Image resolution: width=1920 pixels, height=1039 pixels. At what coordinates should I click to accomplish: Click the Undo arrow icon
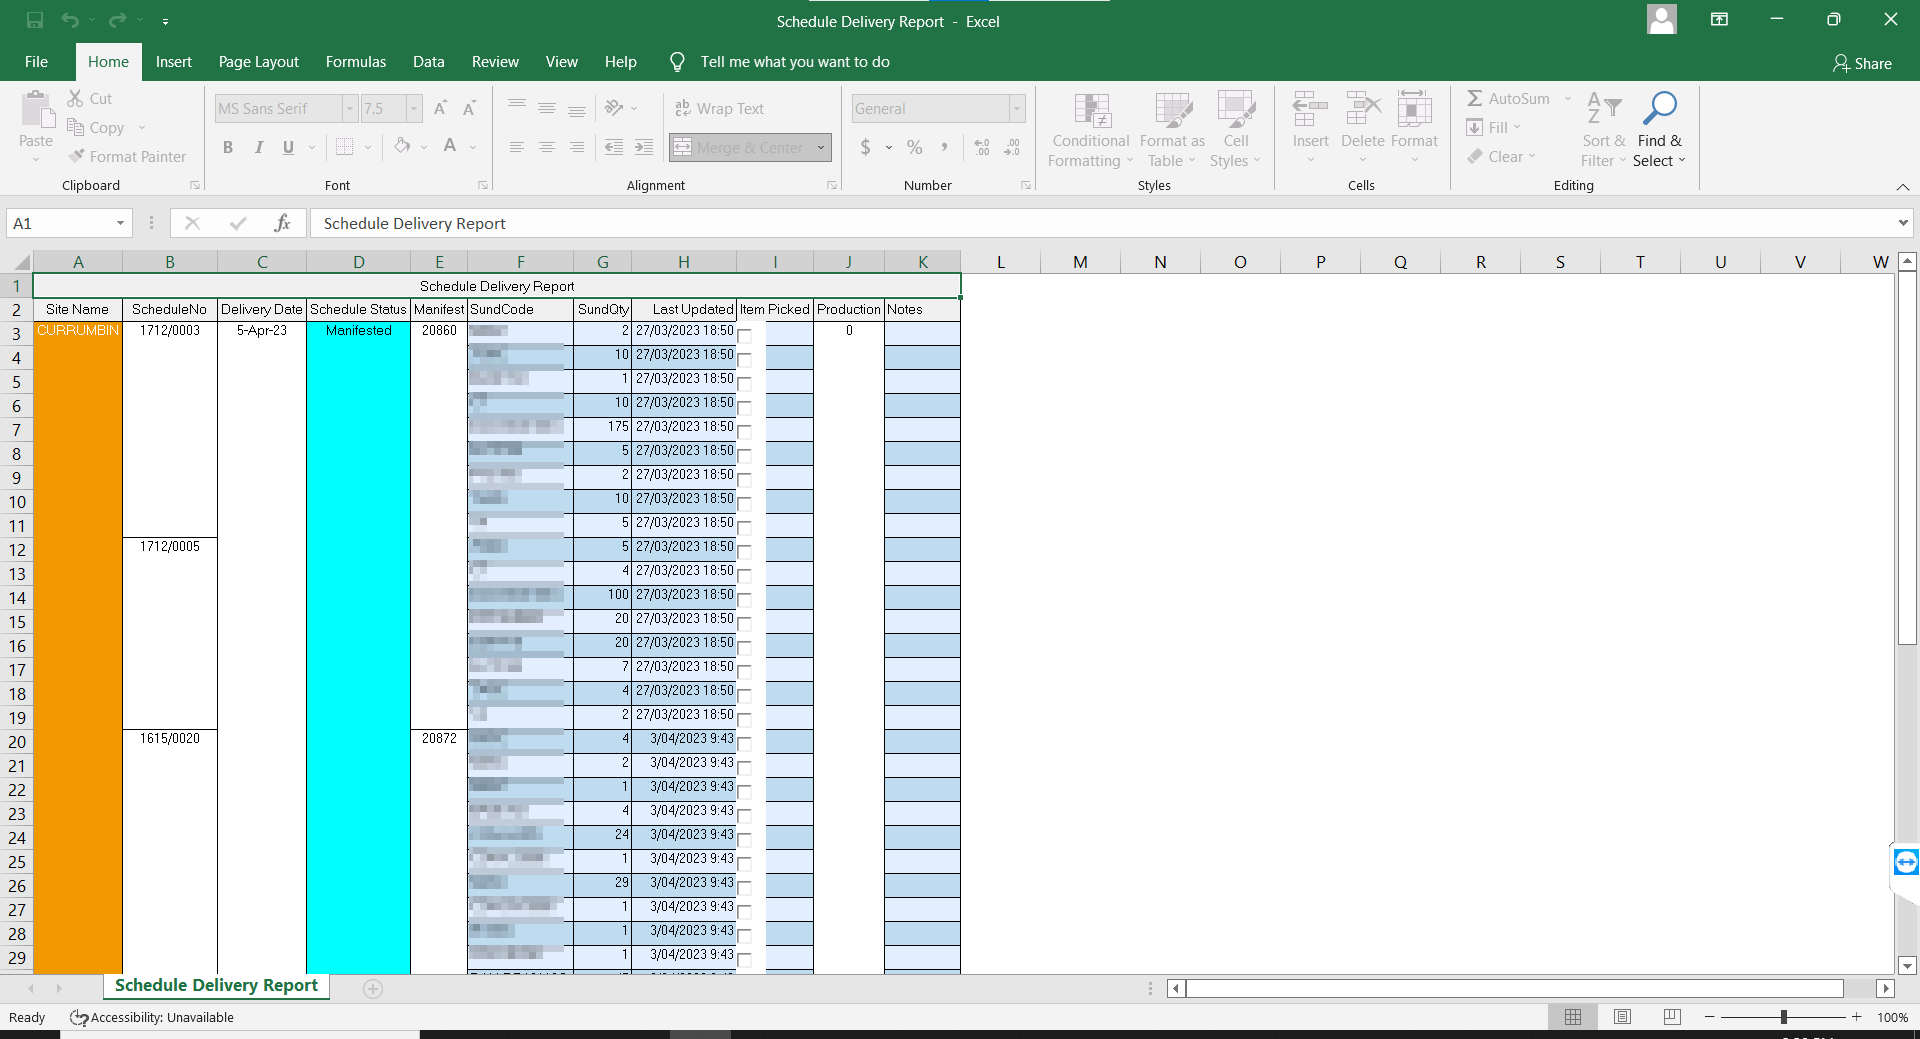click(x=69, y=20)
